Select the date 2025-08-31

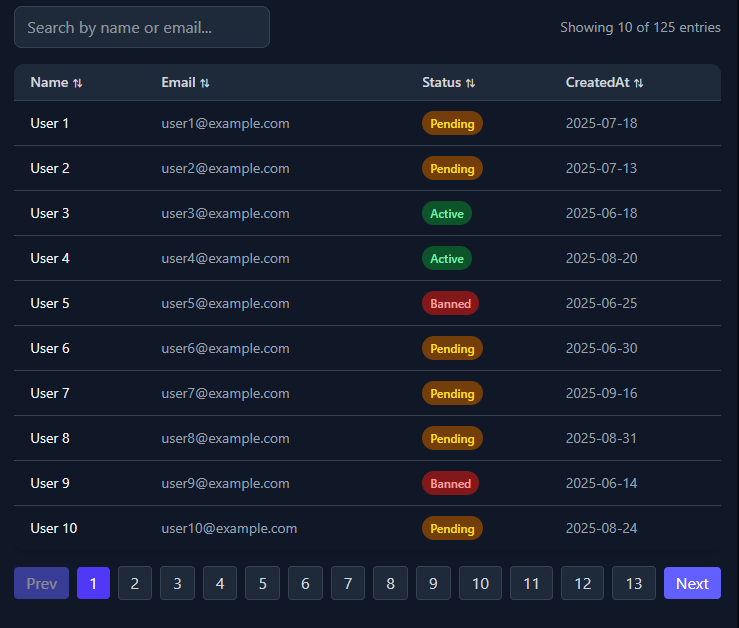click(601, 438)
